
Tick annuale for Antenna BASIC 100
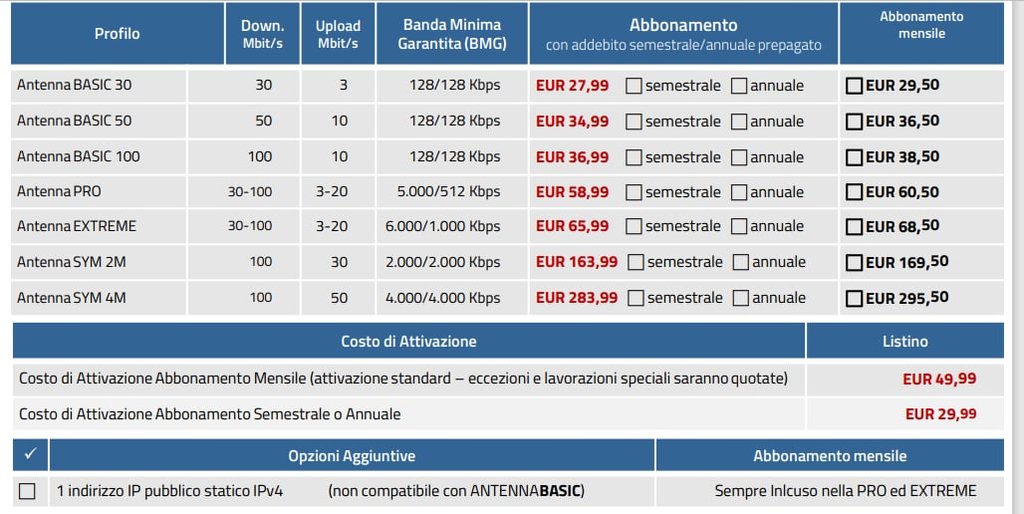click(739, 157)
